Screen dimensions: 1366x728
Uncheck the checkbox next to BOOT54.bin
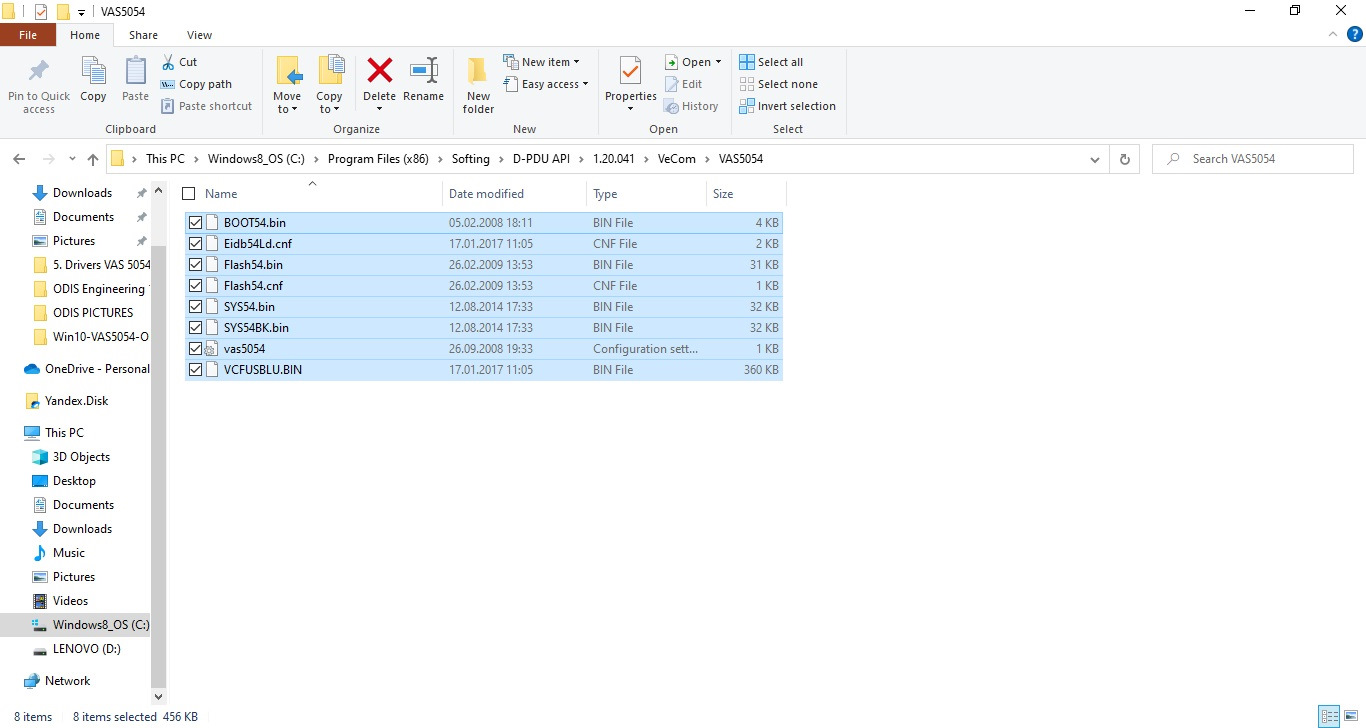coord(195,222)
